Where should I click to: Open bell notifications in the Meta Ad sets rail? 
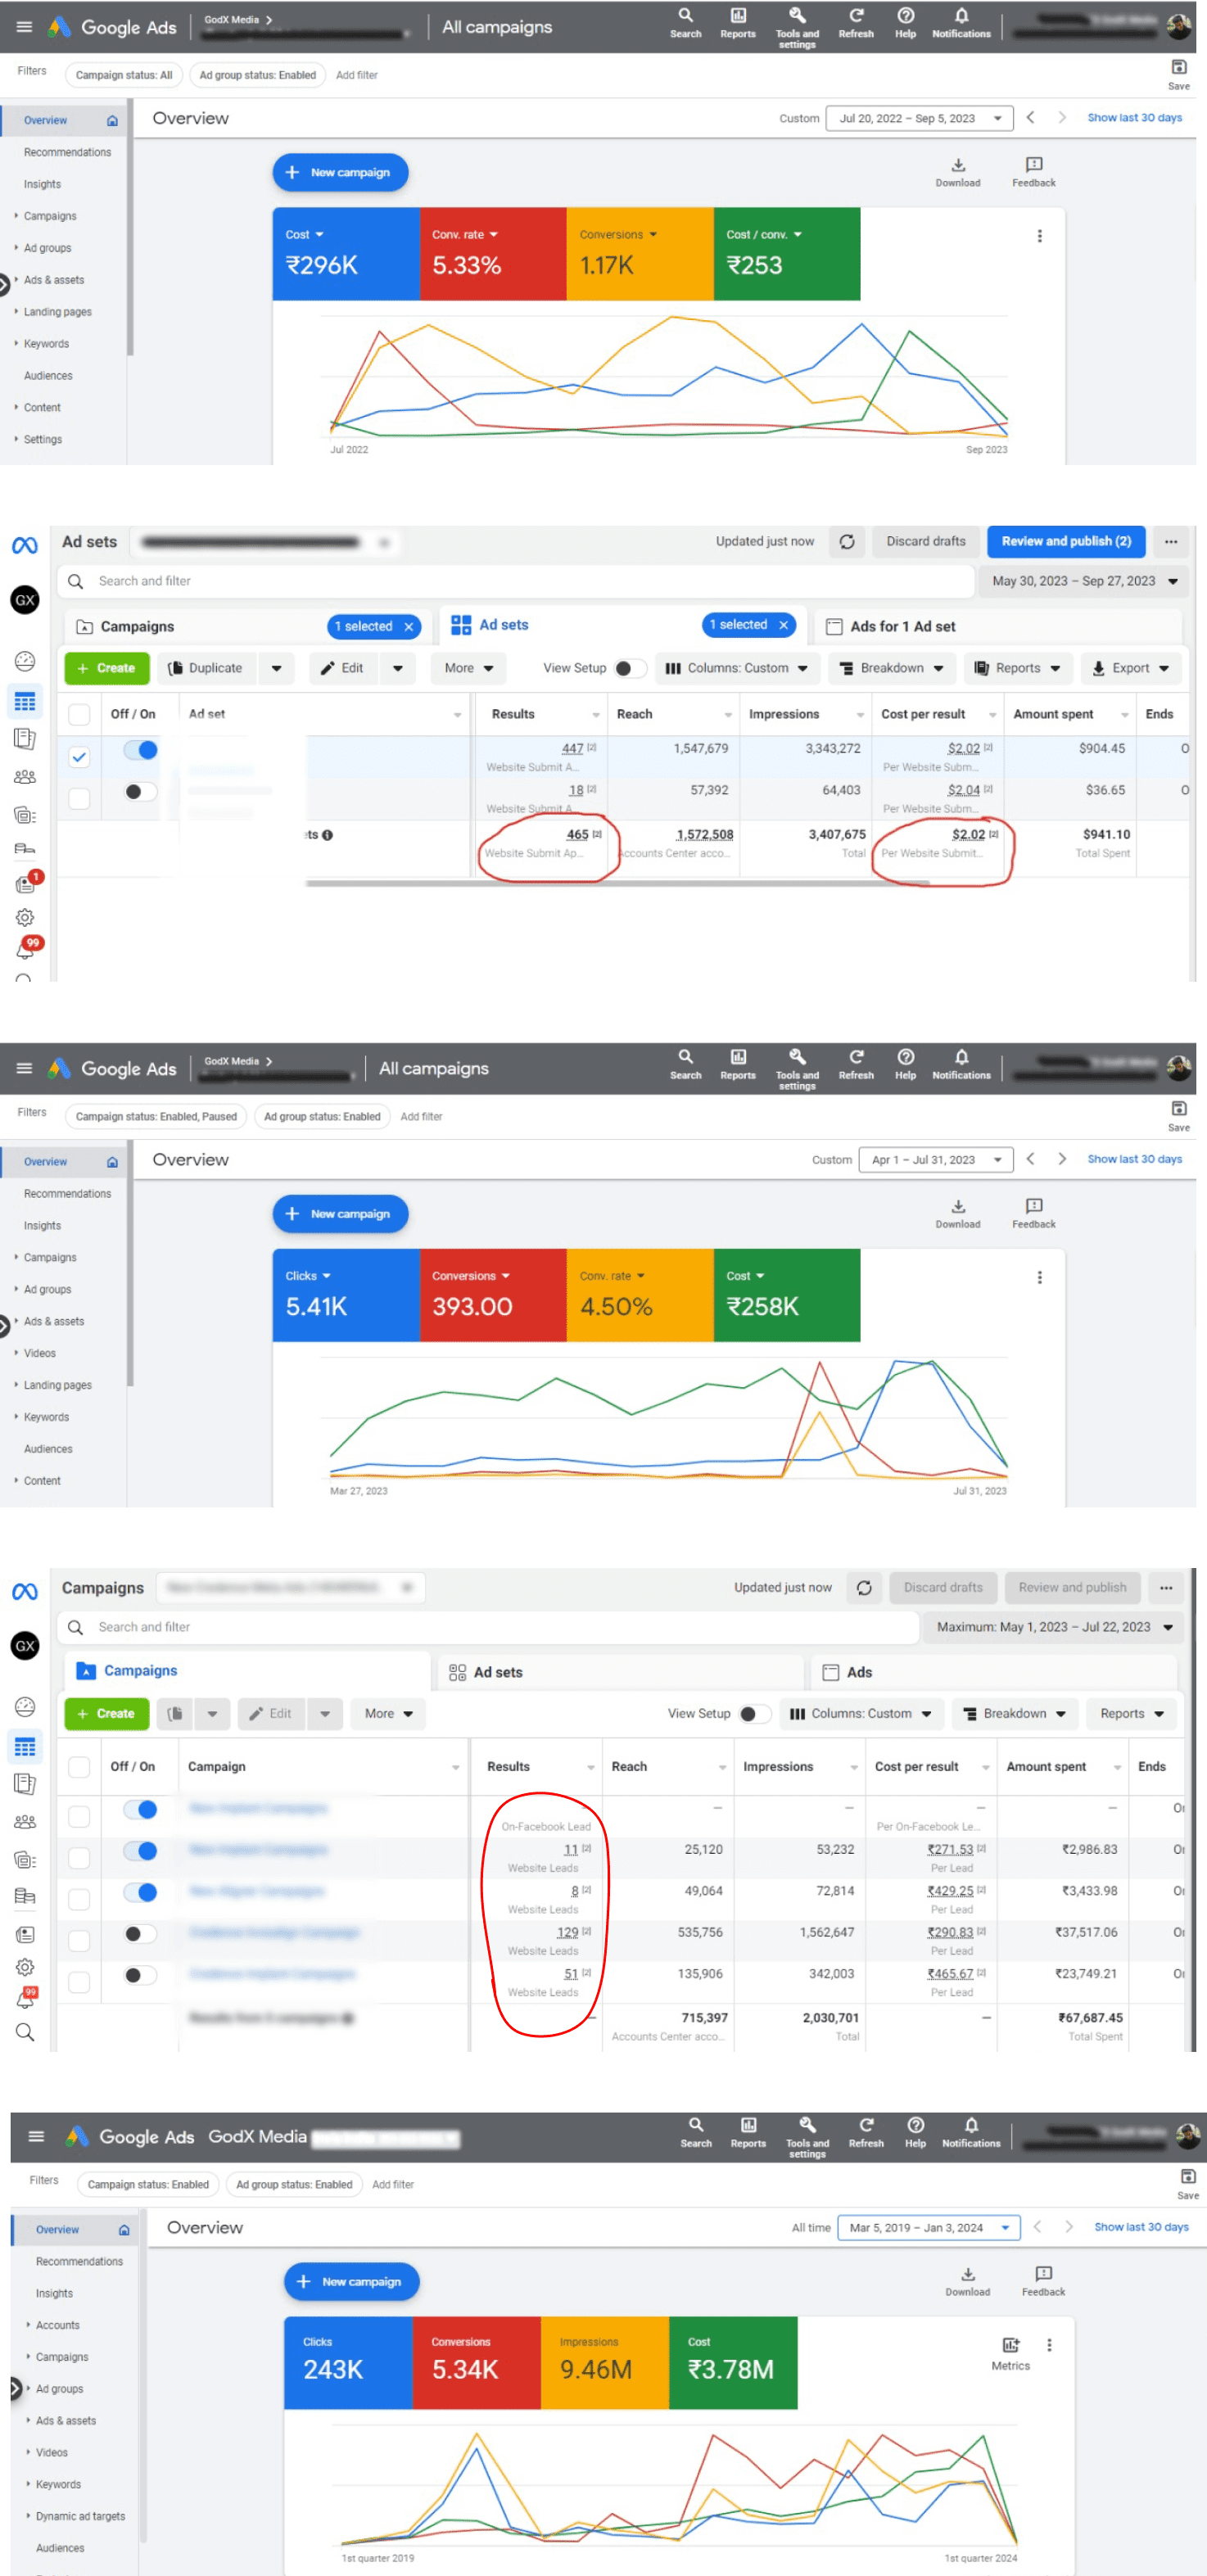(25, 949)
